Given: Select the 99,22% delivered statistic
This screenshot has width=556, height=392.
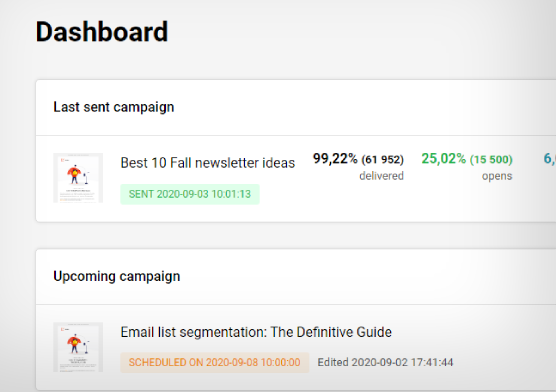Looking at the screenshot, I should (358, 166).
